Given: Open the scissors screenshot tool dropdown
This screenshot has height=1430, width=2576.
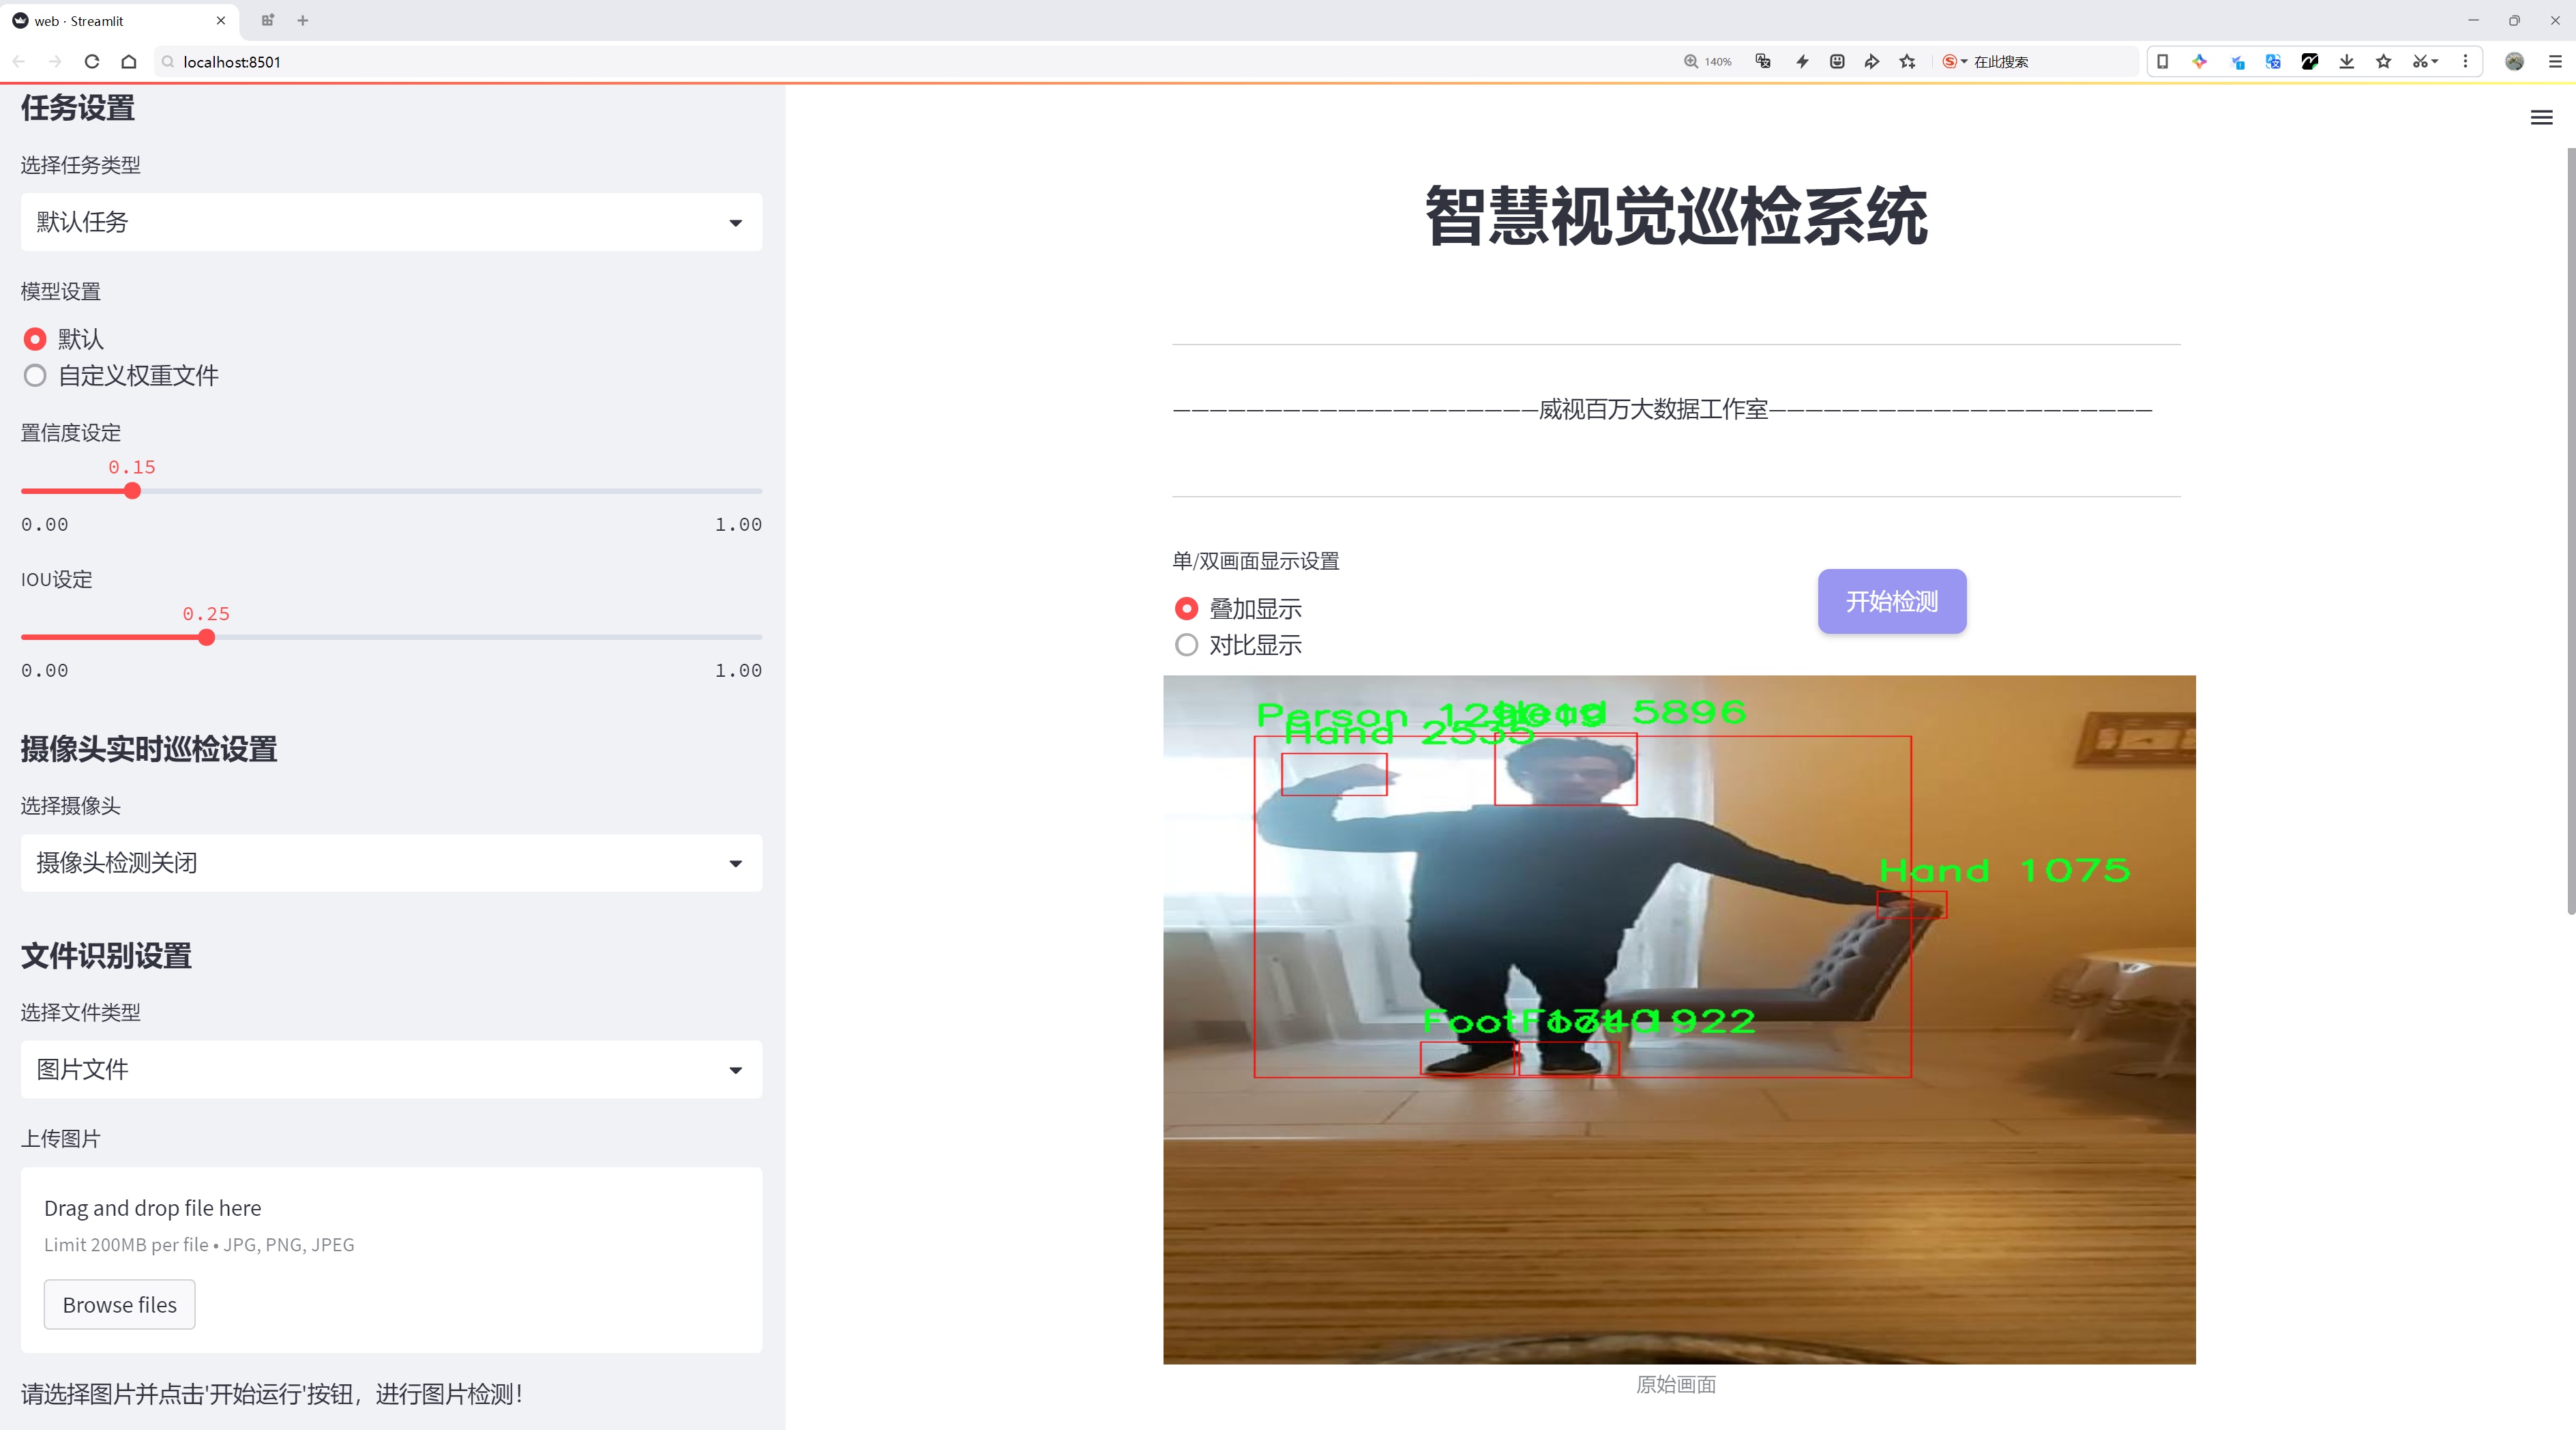Looking at the screenshot, I should click(x=2425, y=62).
